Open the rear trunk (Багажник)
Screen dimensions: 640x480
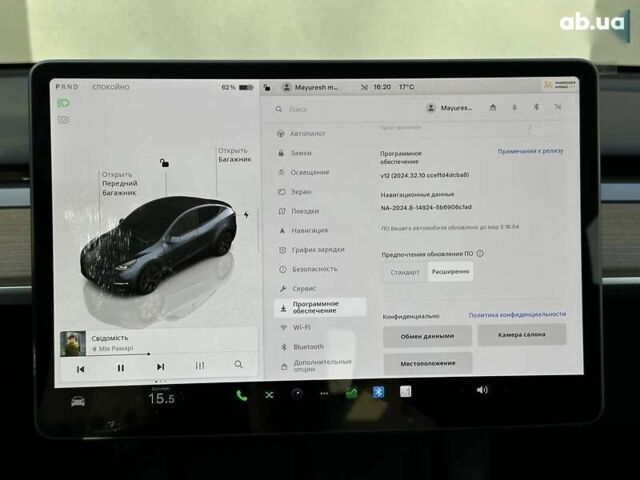pos(234,155)
